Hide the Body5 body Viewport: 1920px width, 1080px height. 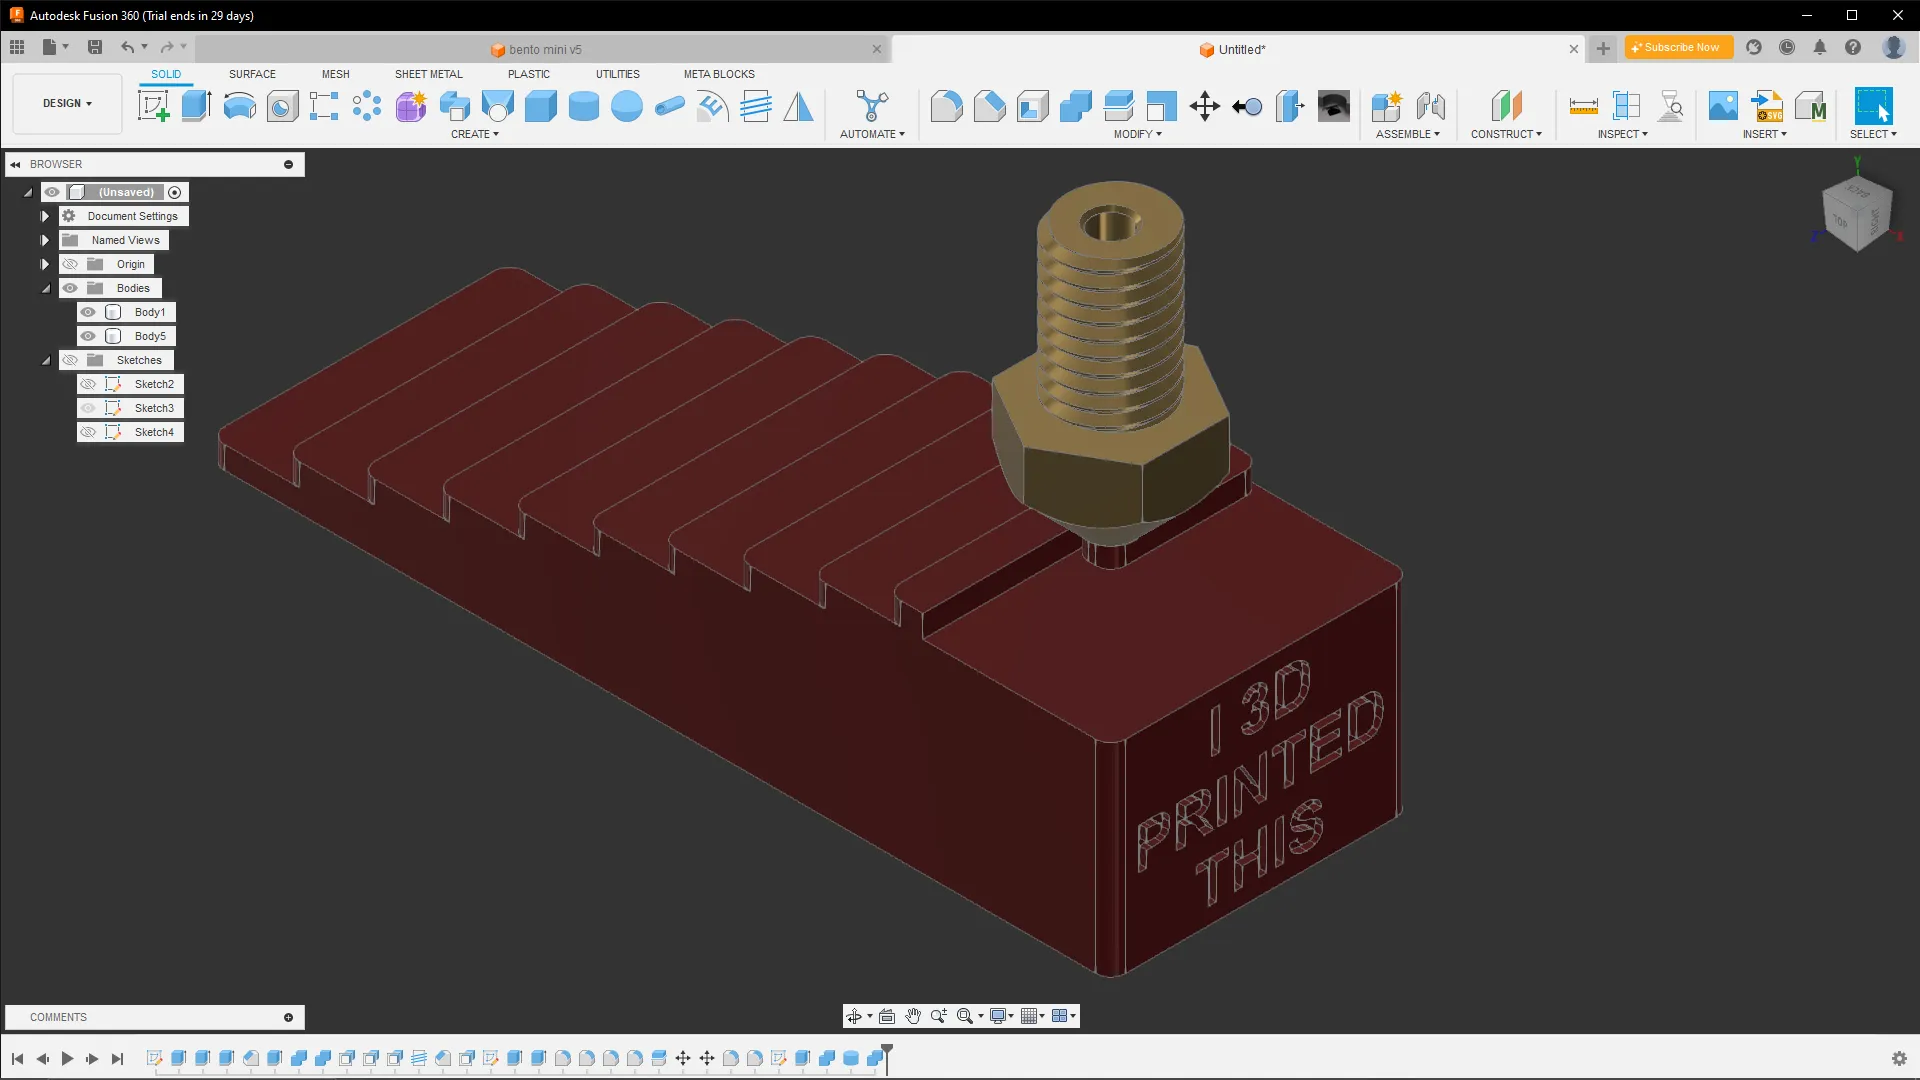tap(89, 336)
